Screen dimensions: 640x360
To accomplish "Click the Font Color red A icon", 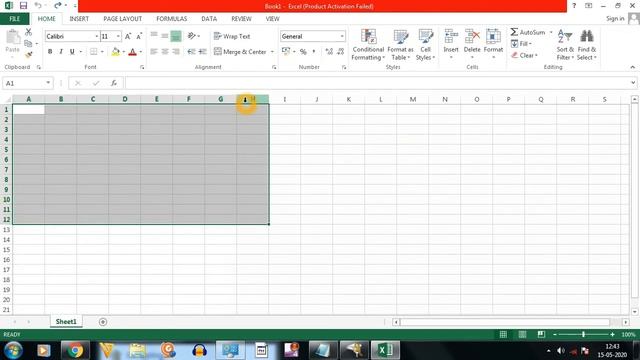I will pos(132,52).
